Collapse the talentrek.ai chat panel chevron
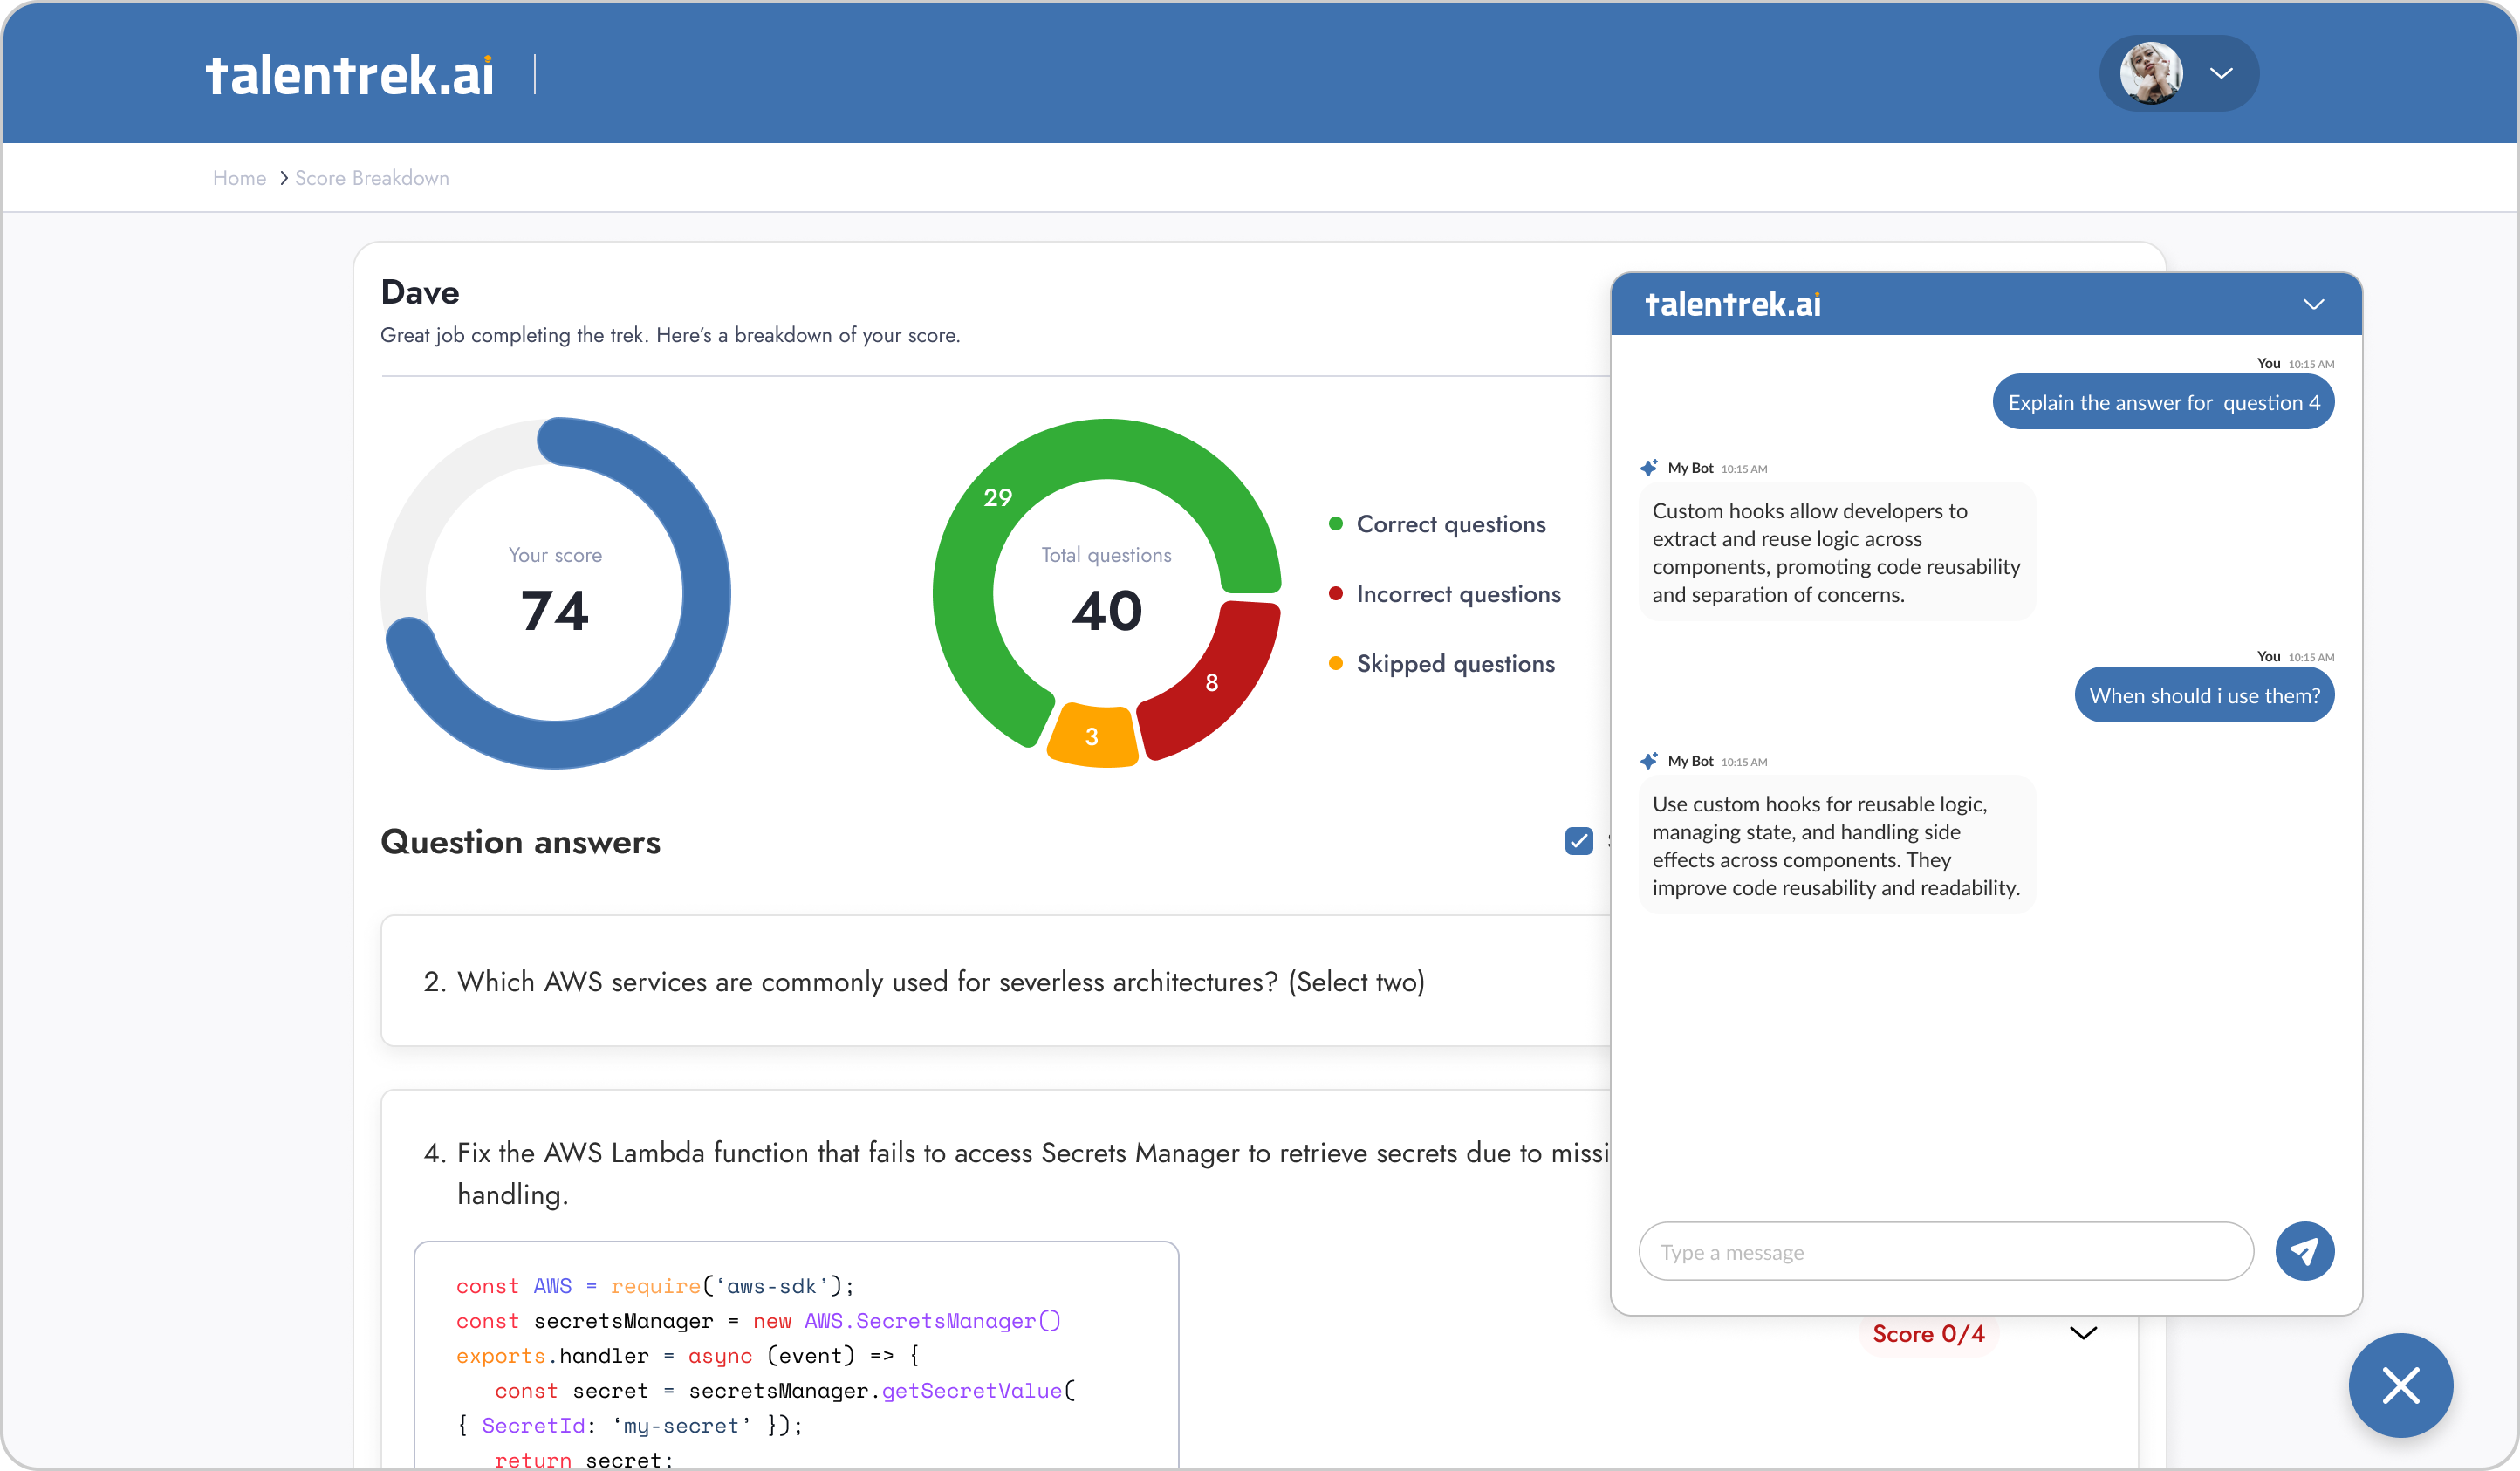The height and width of the screenshot is (1471, 2520). point(2313,304)
